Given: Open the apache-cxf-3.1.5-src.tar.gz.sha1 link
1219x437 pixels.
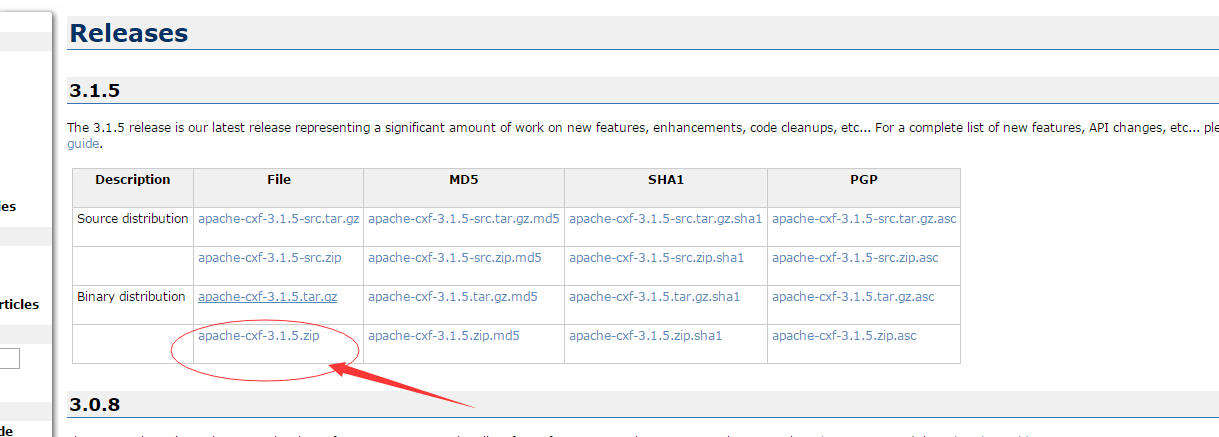Looking at the screenshot, I should tap(666, 219).
